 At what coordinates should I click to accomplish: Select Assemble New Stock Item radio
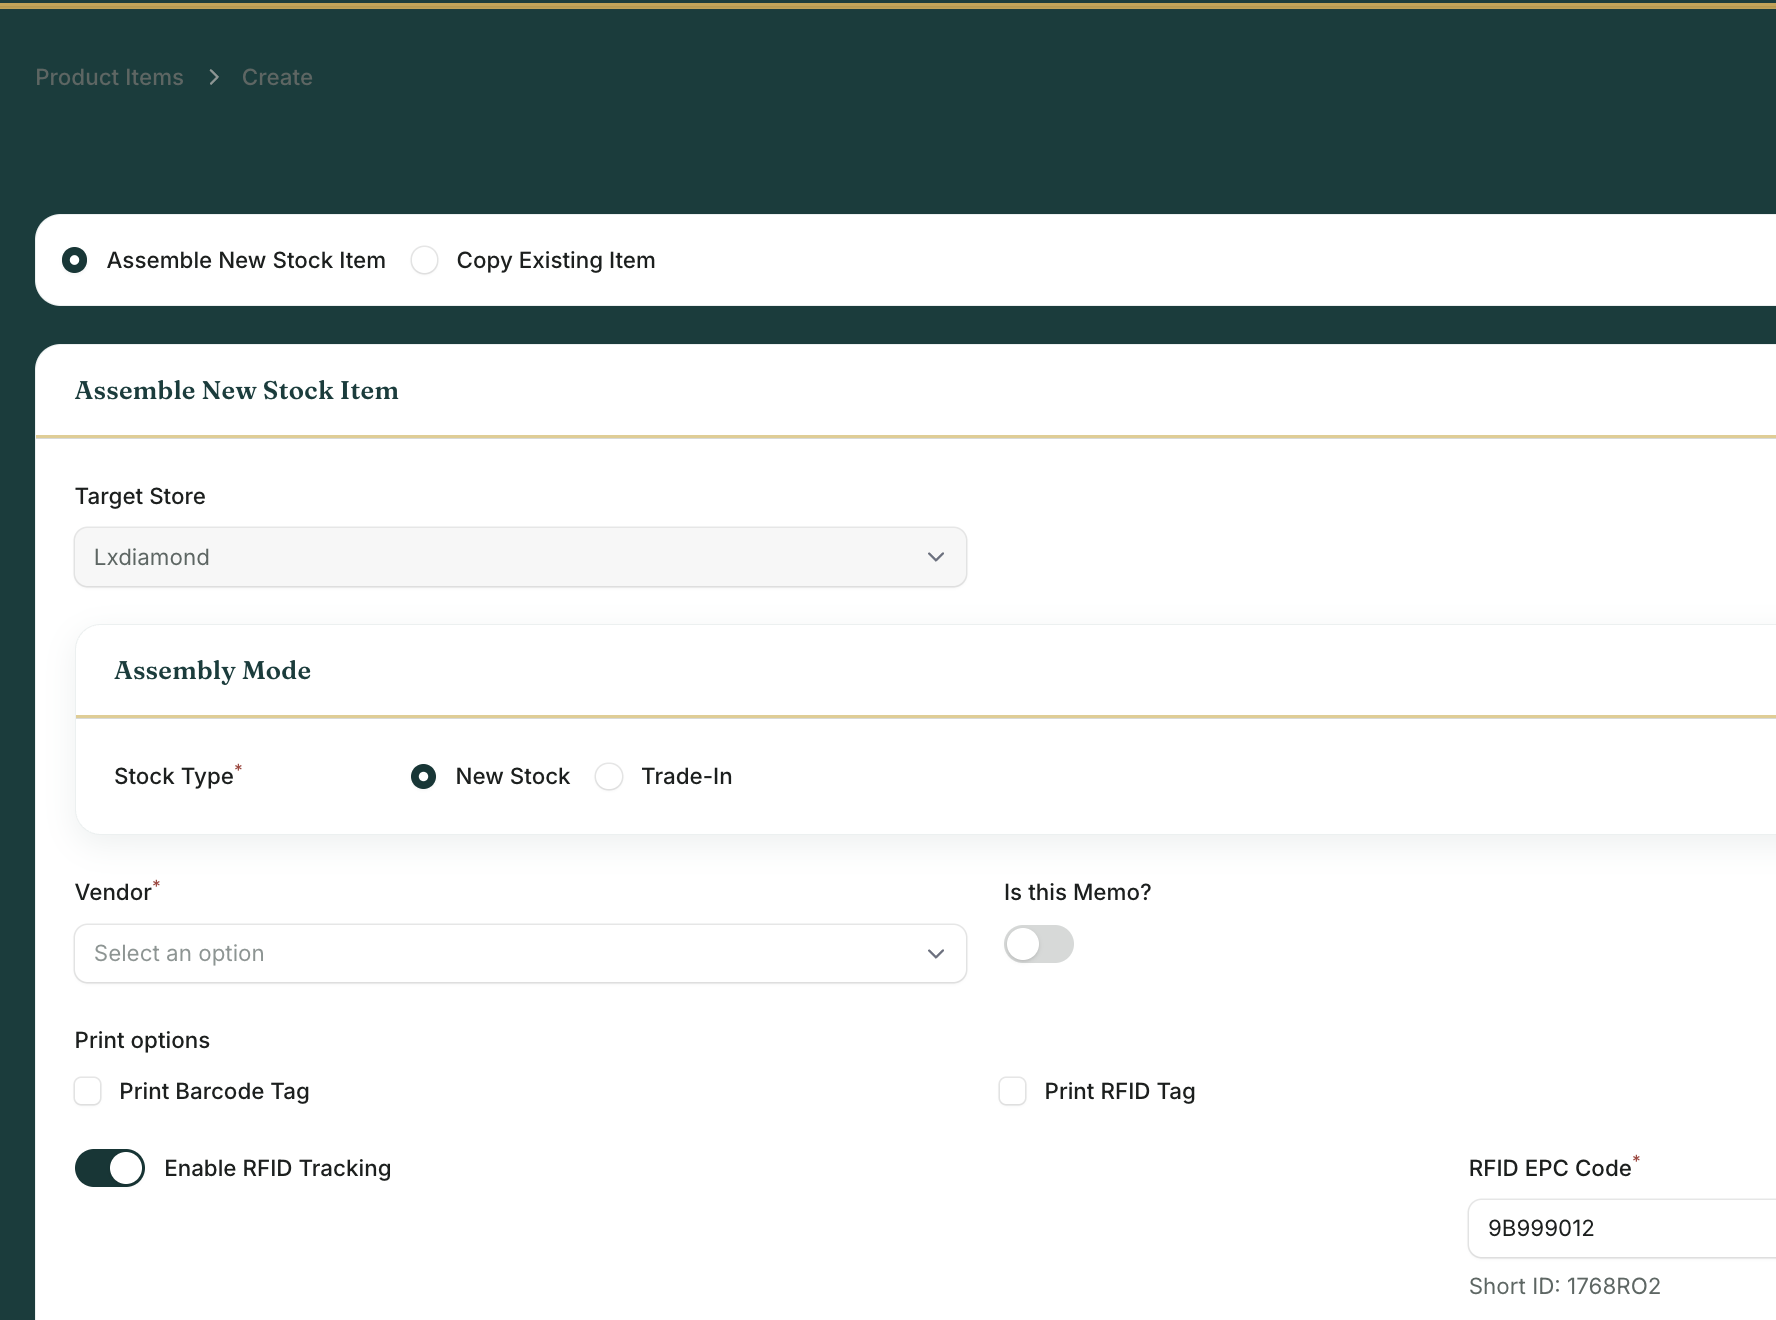click(x=75, y=260)
